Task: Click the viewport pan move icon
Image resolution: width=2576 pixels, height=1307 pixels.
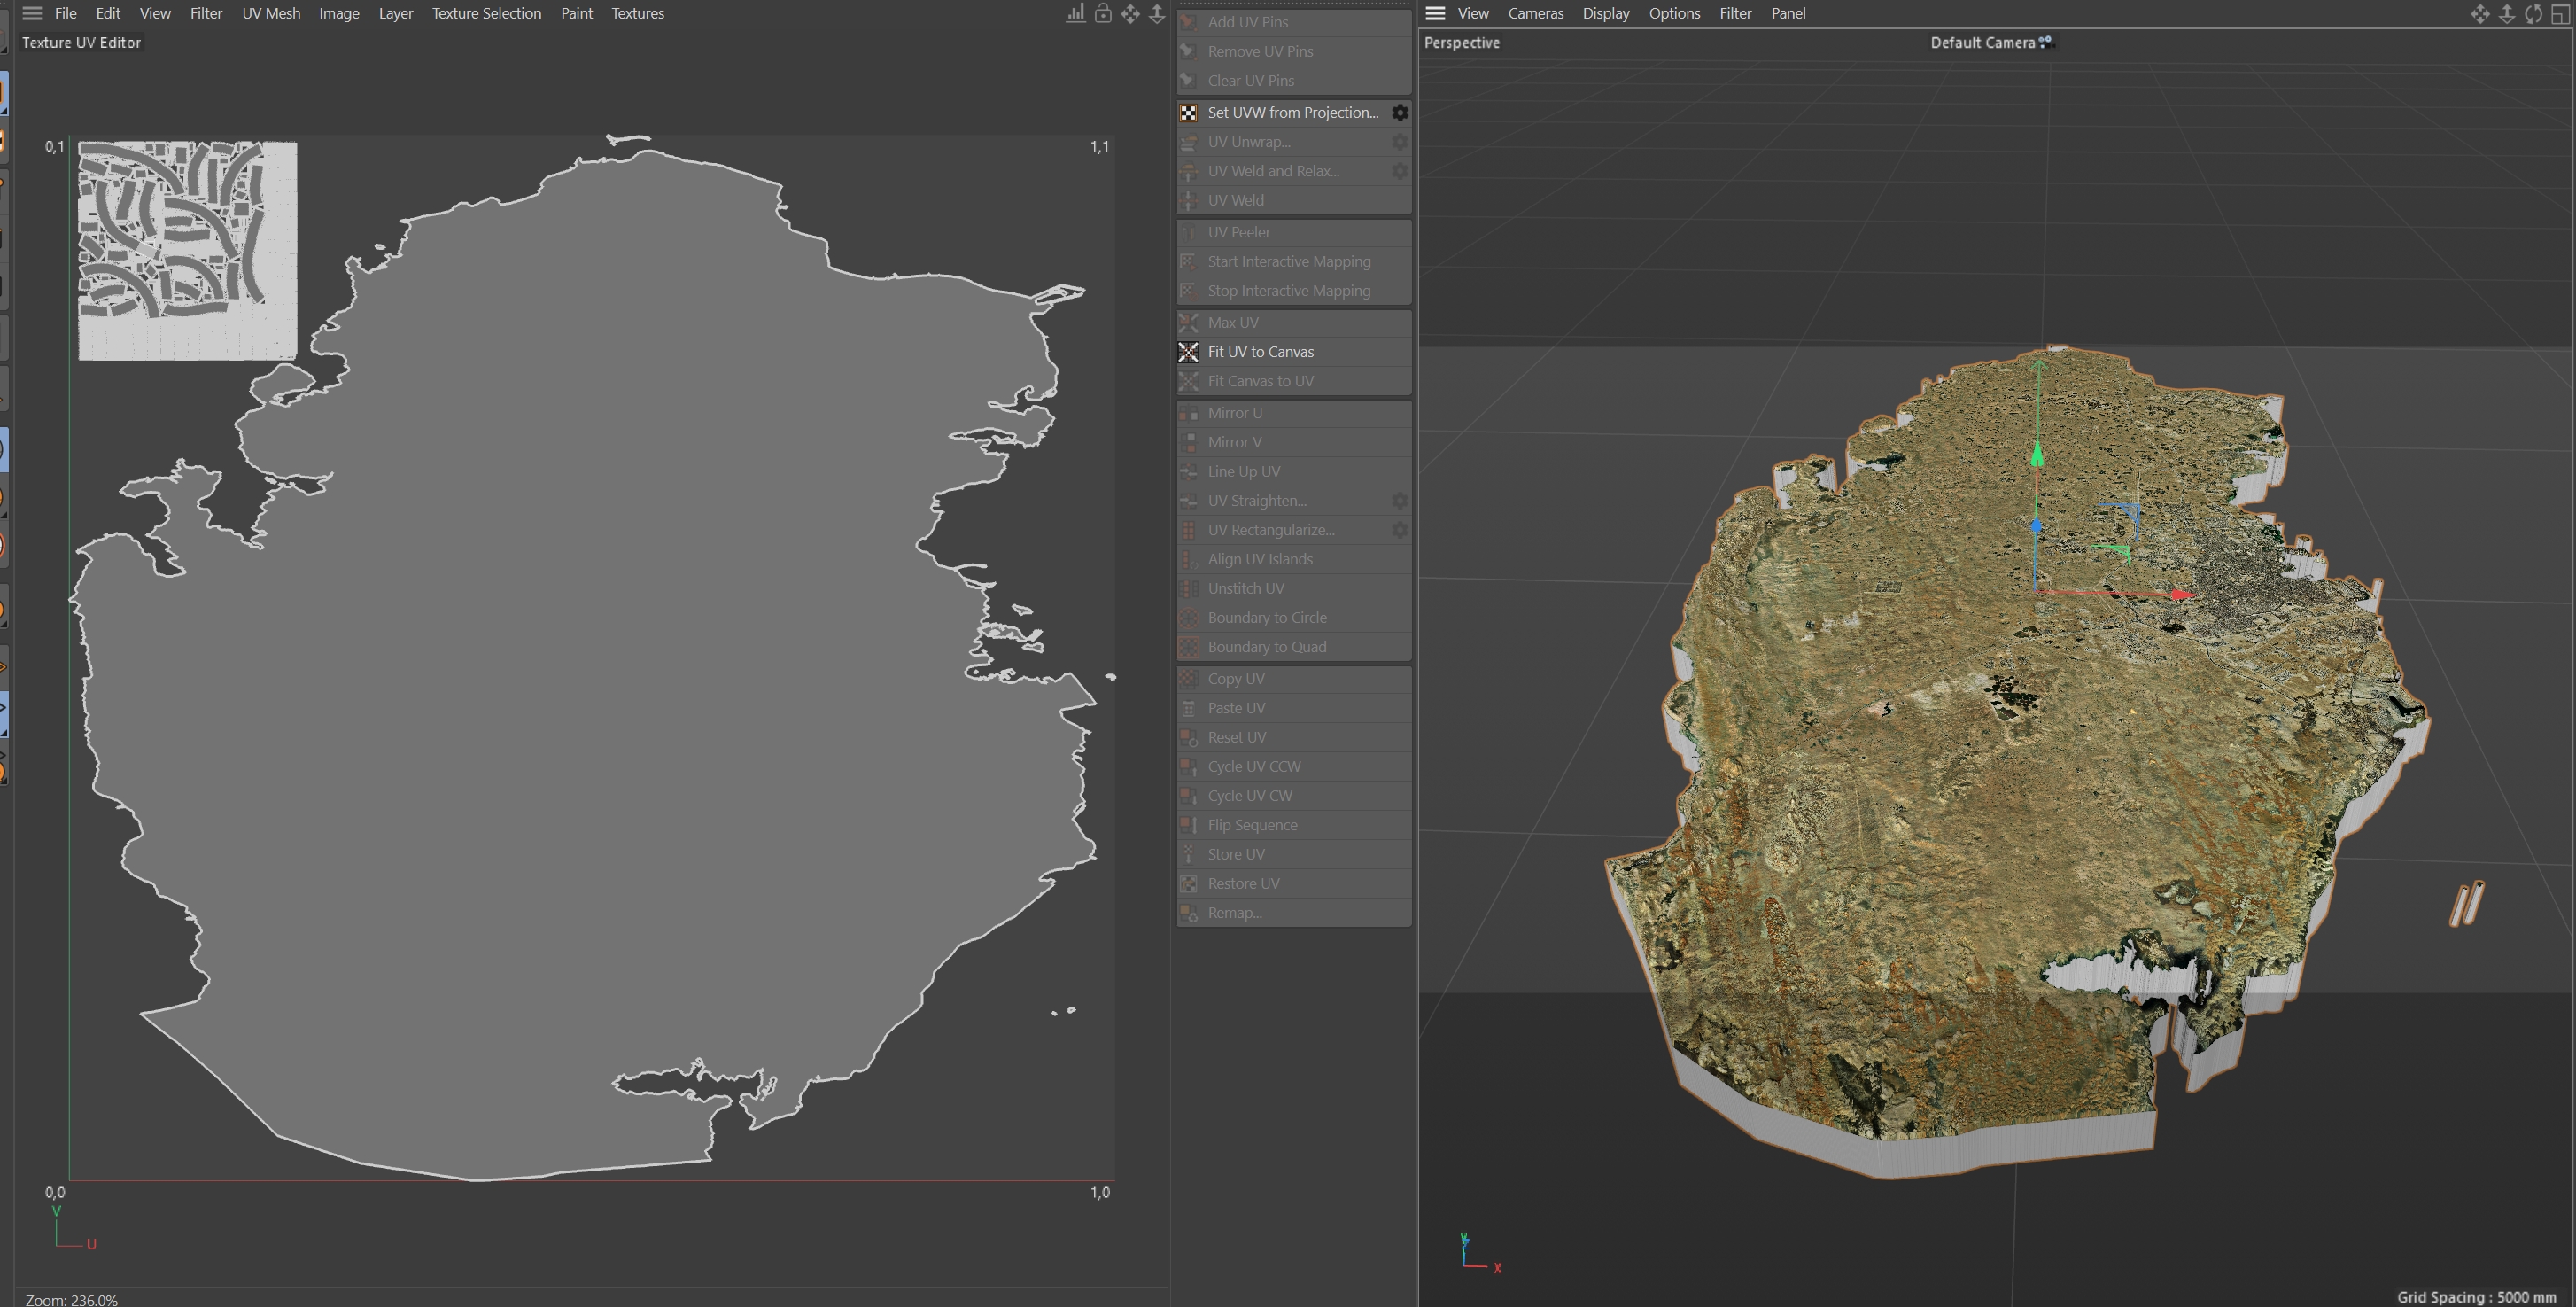Action: tap(2480, 13)
